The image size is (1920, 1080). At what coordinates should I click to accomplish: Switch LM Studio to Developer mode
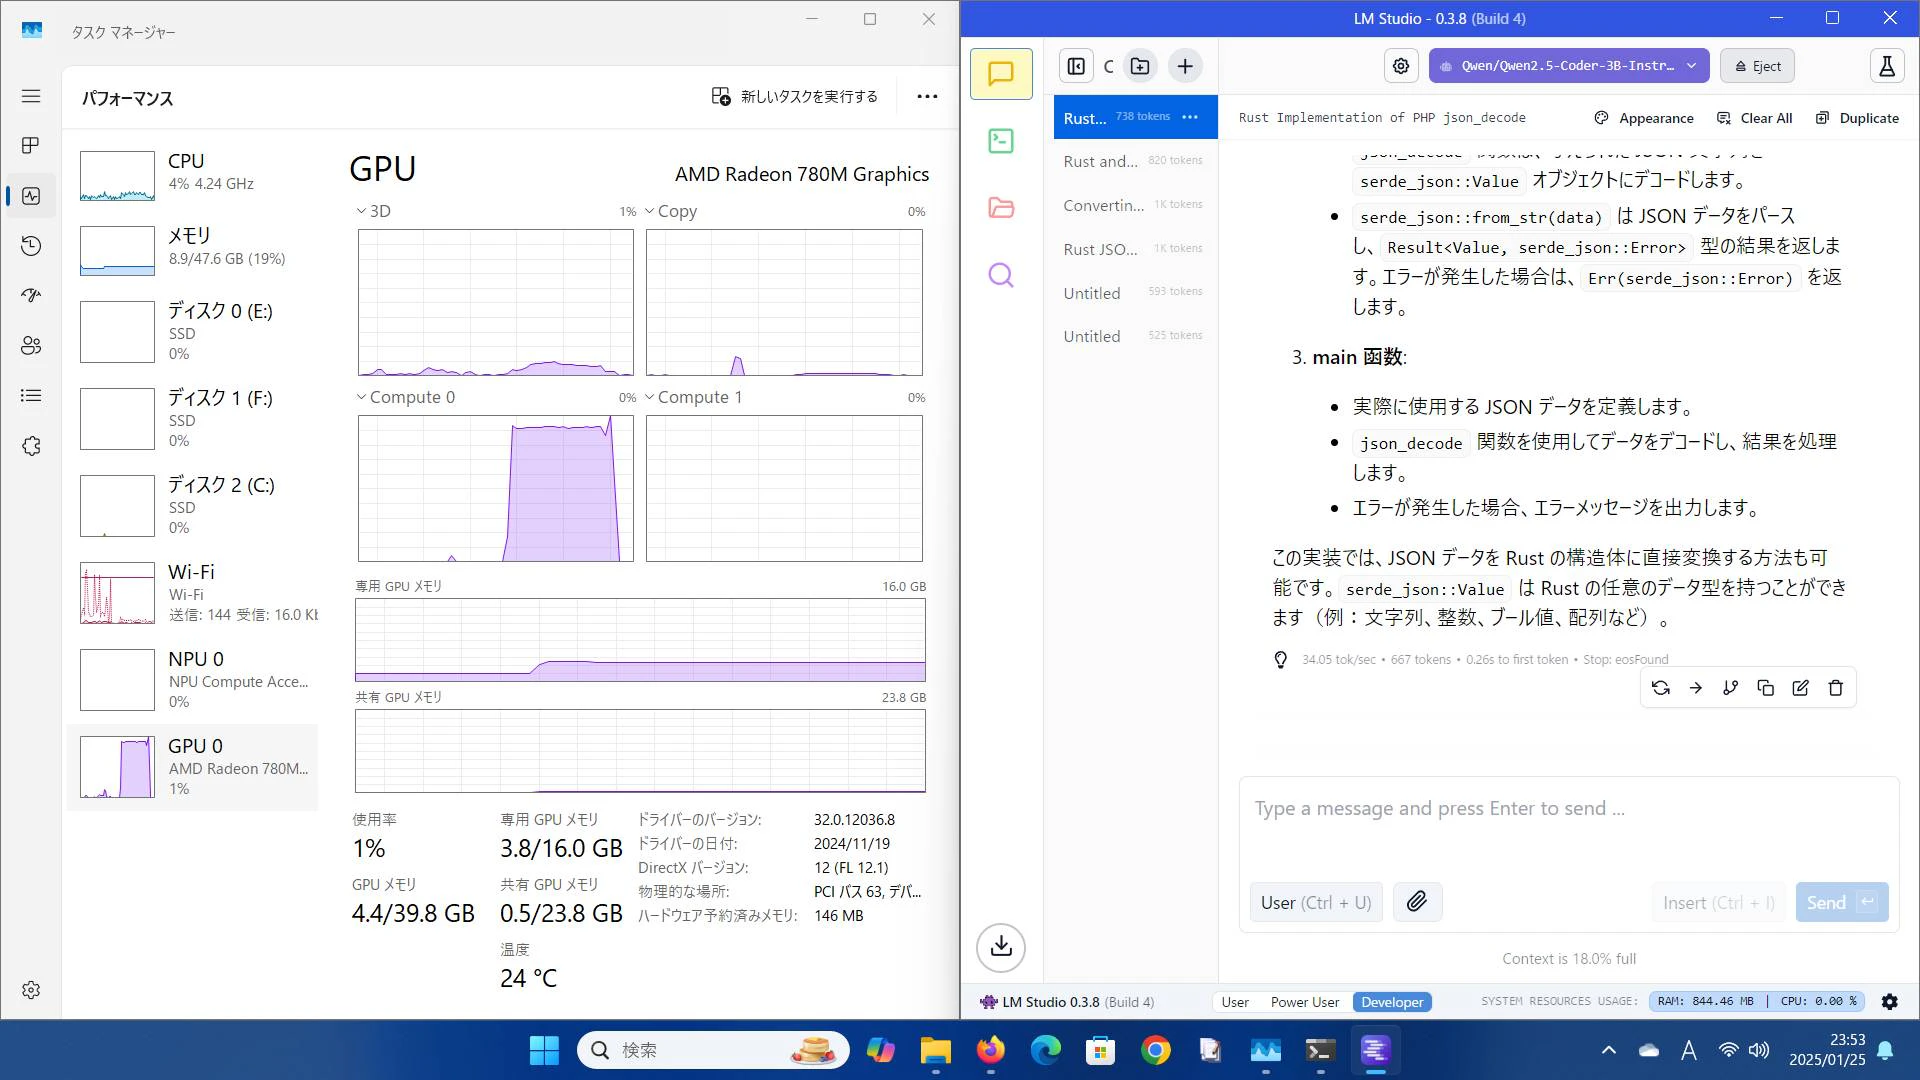tap(1392, 1002)
